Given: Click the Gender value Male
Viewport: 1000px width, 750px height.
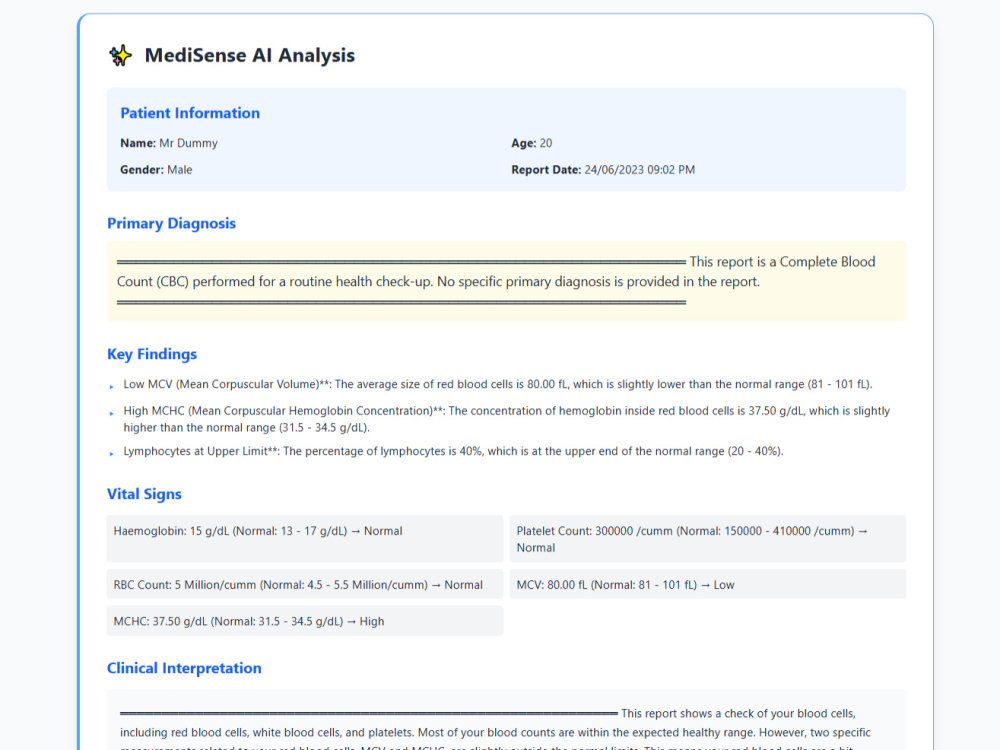Looking at the screenshot, I should (180, 170).
